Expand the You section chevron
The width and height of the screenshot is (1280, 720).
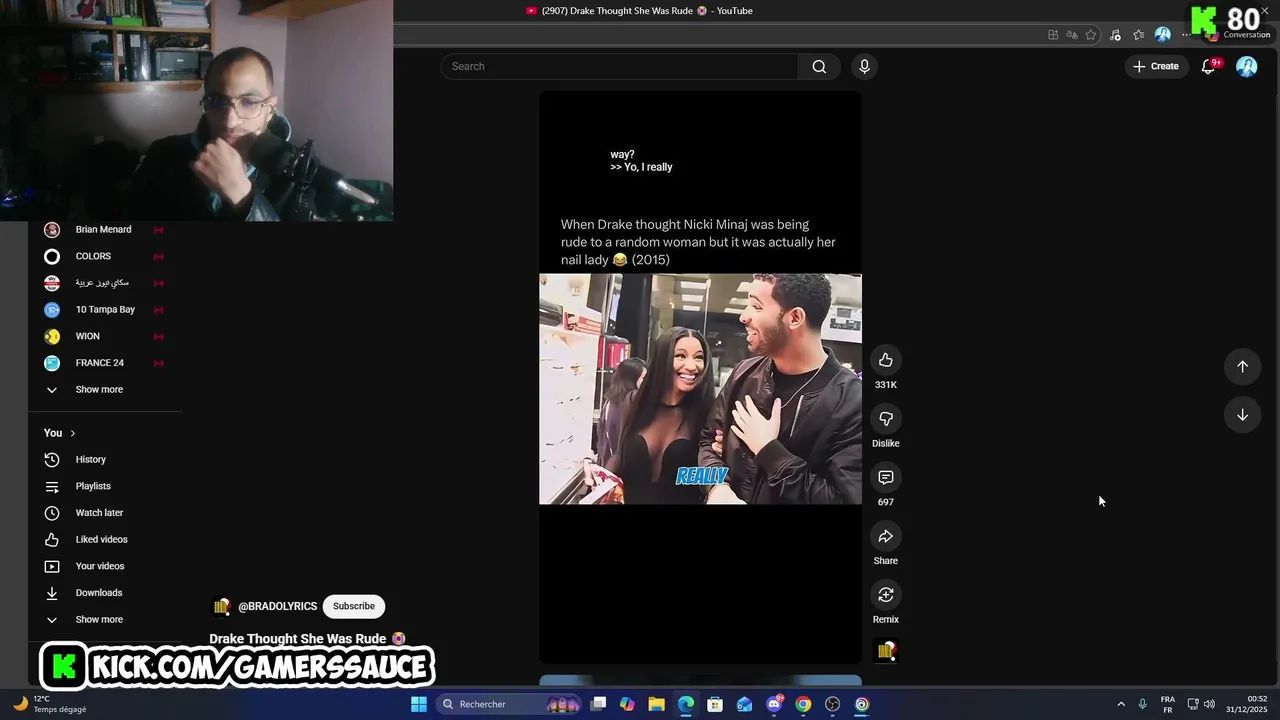[x=72, y=433]
